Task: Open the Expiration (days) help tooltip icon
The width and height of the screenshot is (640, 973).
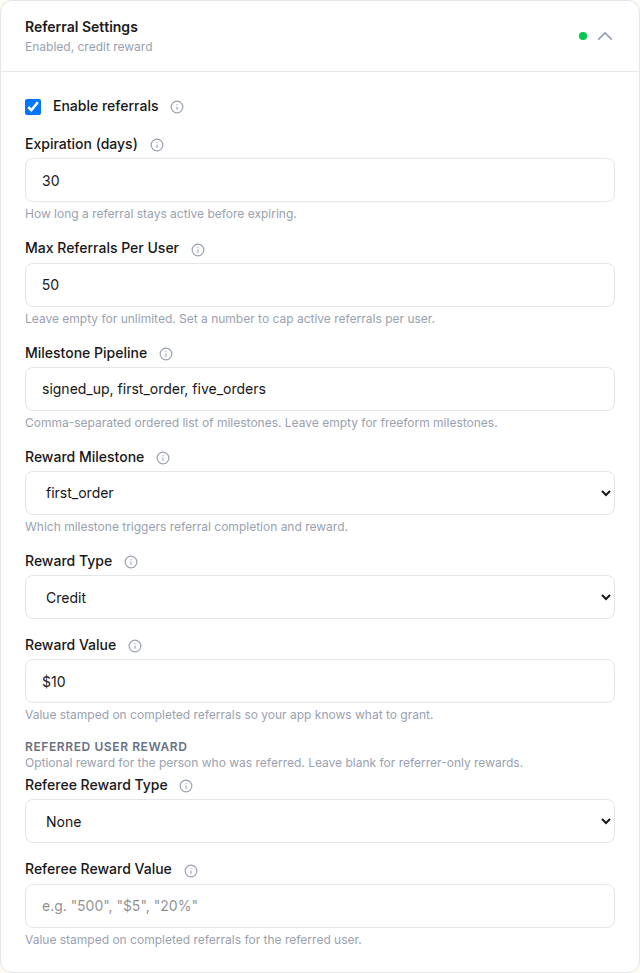Action: coord(157,145)
